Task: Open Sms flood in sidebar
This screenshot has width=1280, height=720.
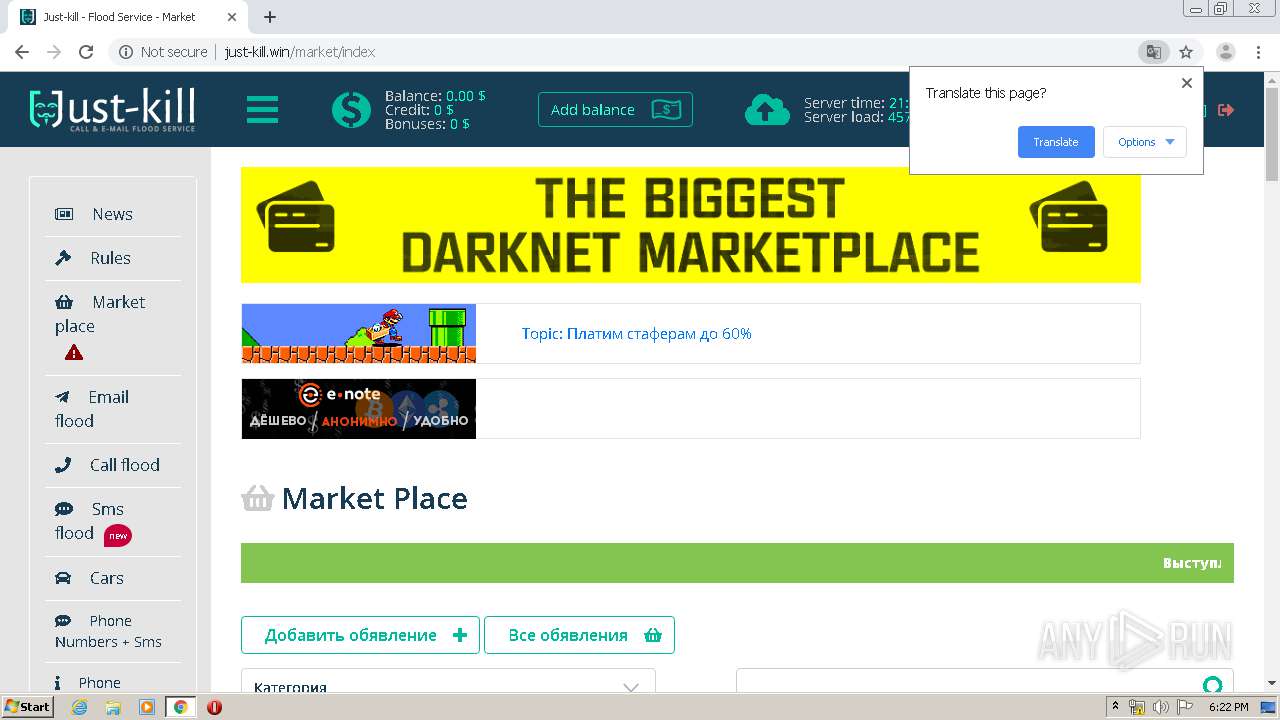Action: [113, 522]
